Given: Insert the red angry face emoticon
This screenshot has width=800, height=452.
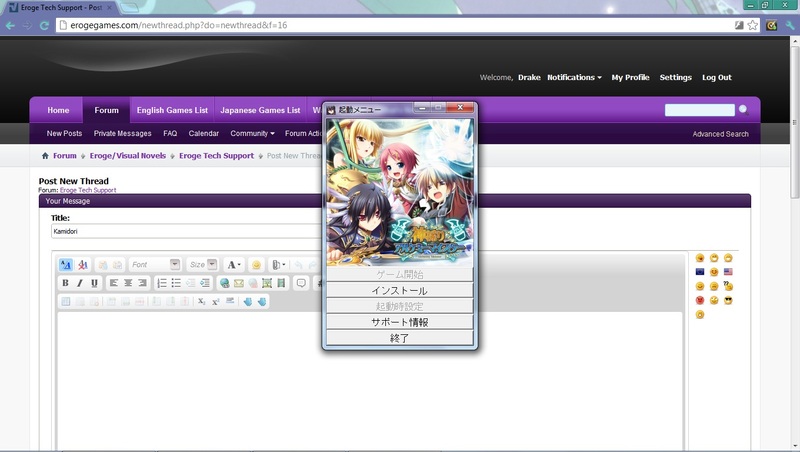Looking at the screenshot, I should pos(700,300).
